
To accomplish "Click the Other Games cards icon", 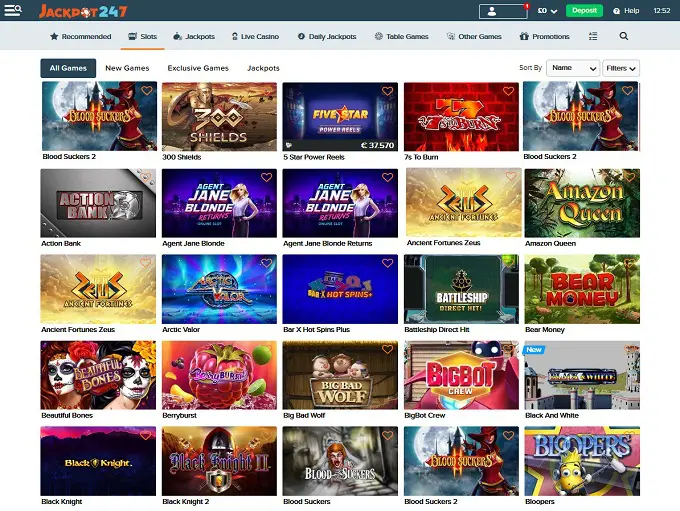I will 451,36.
